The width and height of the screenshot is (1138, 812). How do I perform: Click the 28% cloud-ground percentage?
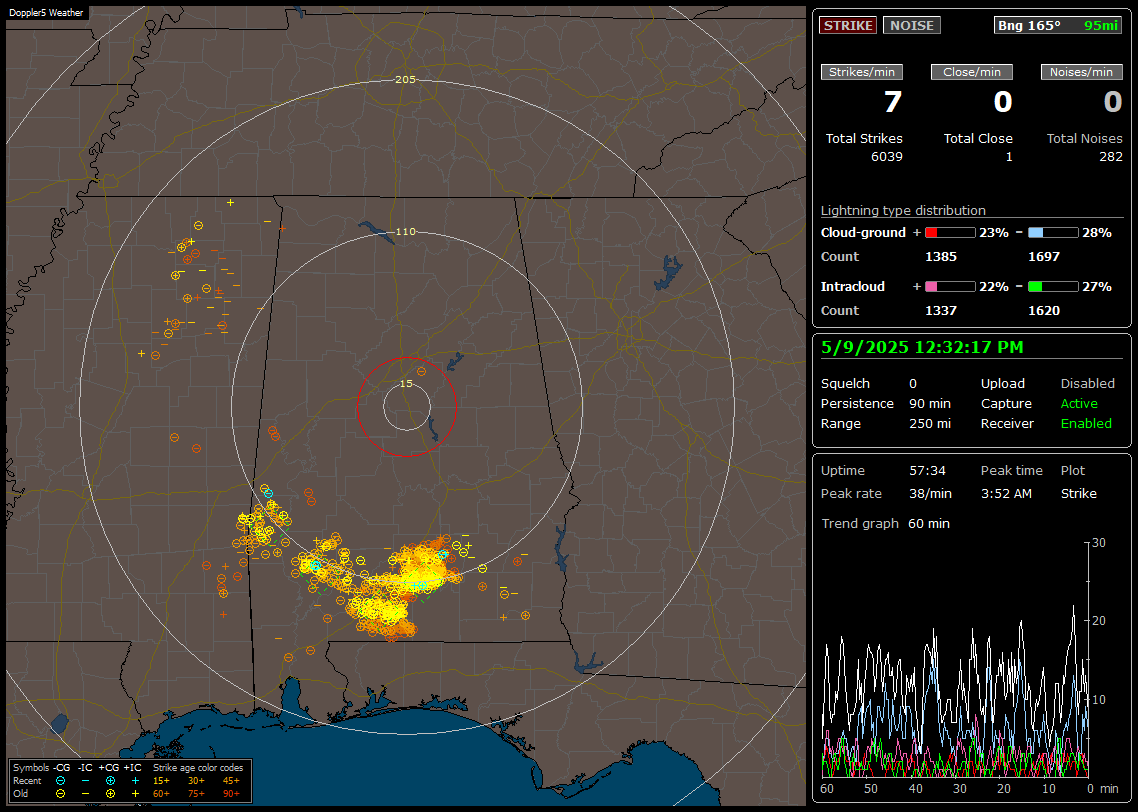pyautogui.click(x=1097, y=233)
